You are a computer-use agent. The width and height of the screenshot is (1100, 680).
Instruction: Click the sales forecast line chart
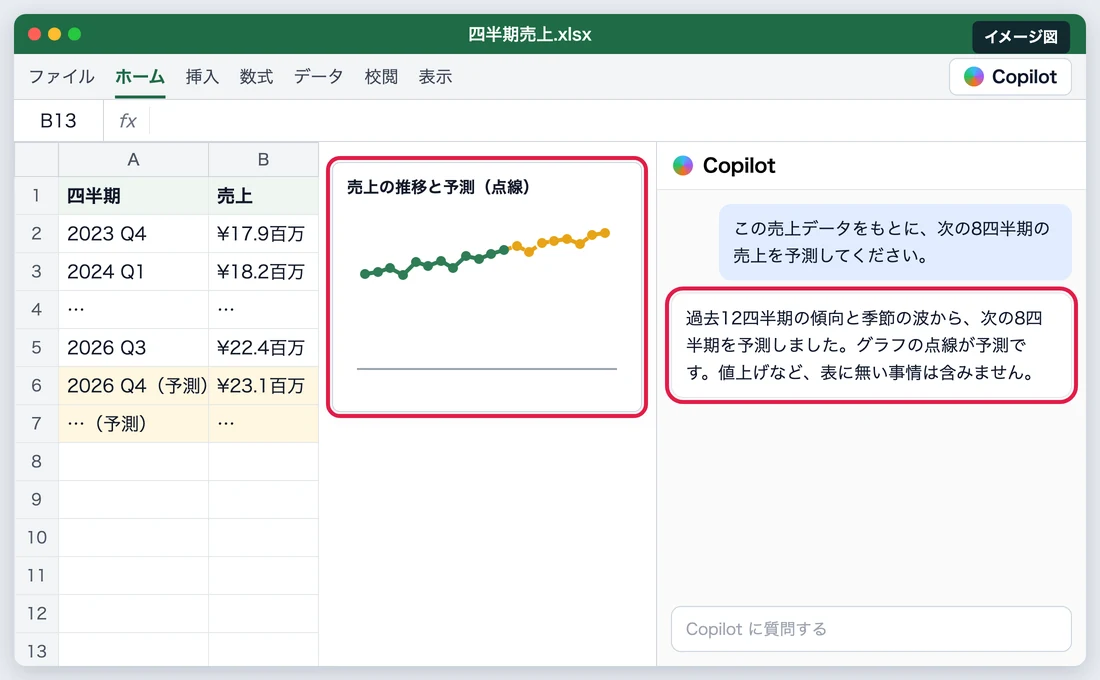click(487, 287)
